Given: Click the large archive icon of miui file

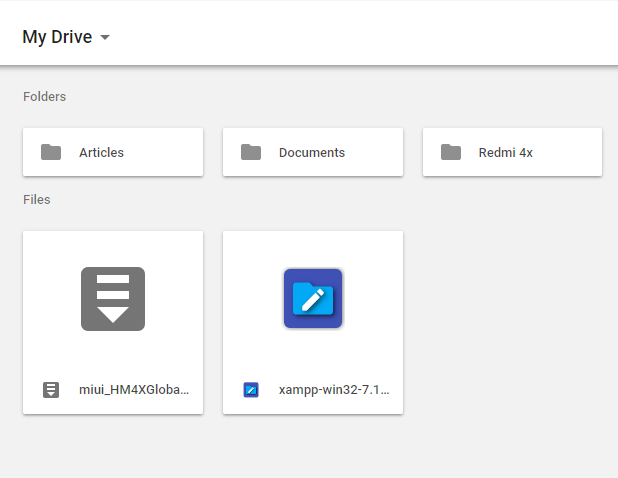Looking at the screenshot, I should [x=113, y=298].
